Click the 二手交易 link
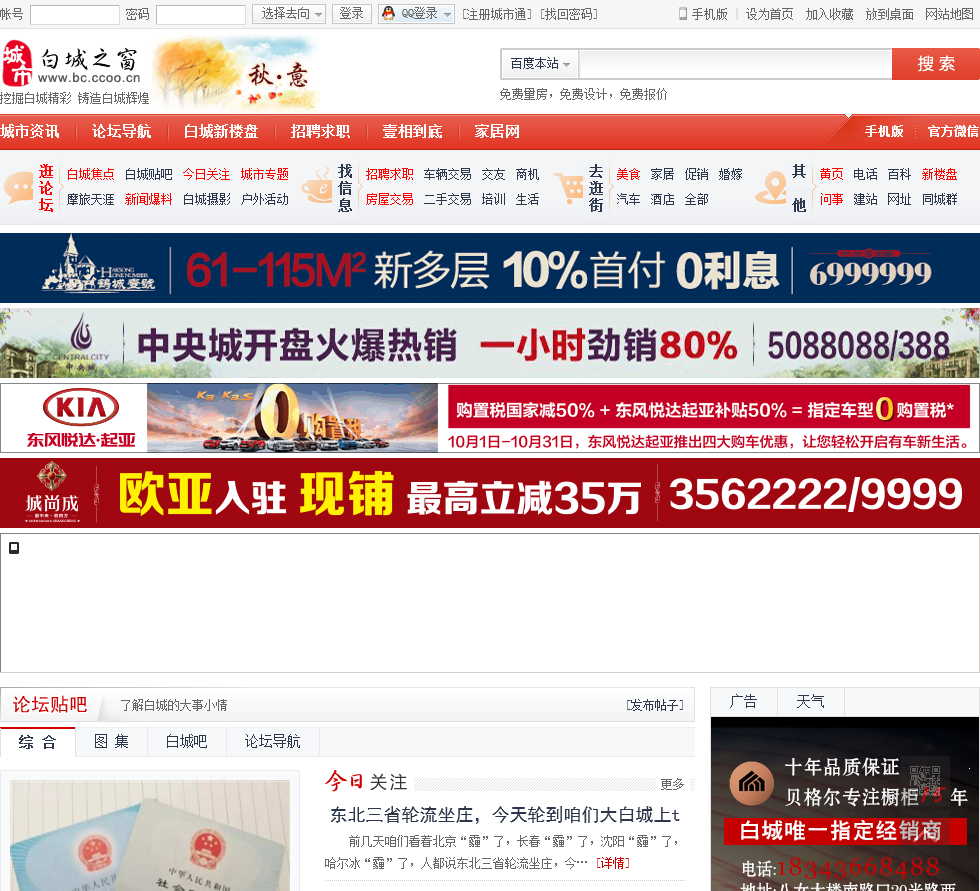Image resolution: width=980 pixels, height=891 pixels. [x=448, y=199]
